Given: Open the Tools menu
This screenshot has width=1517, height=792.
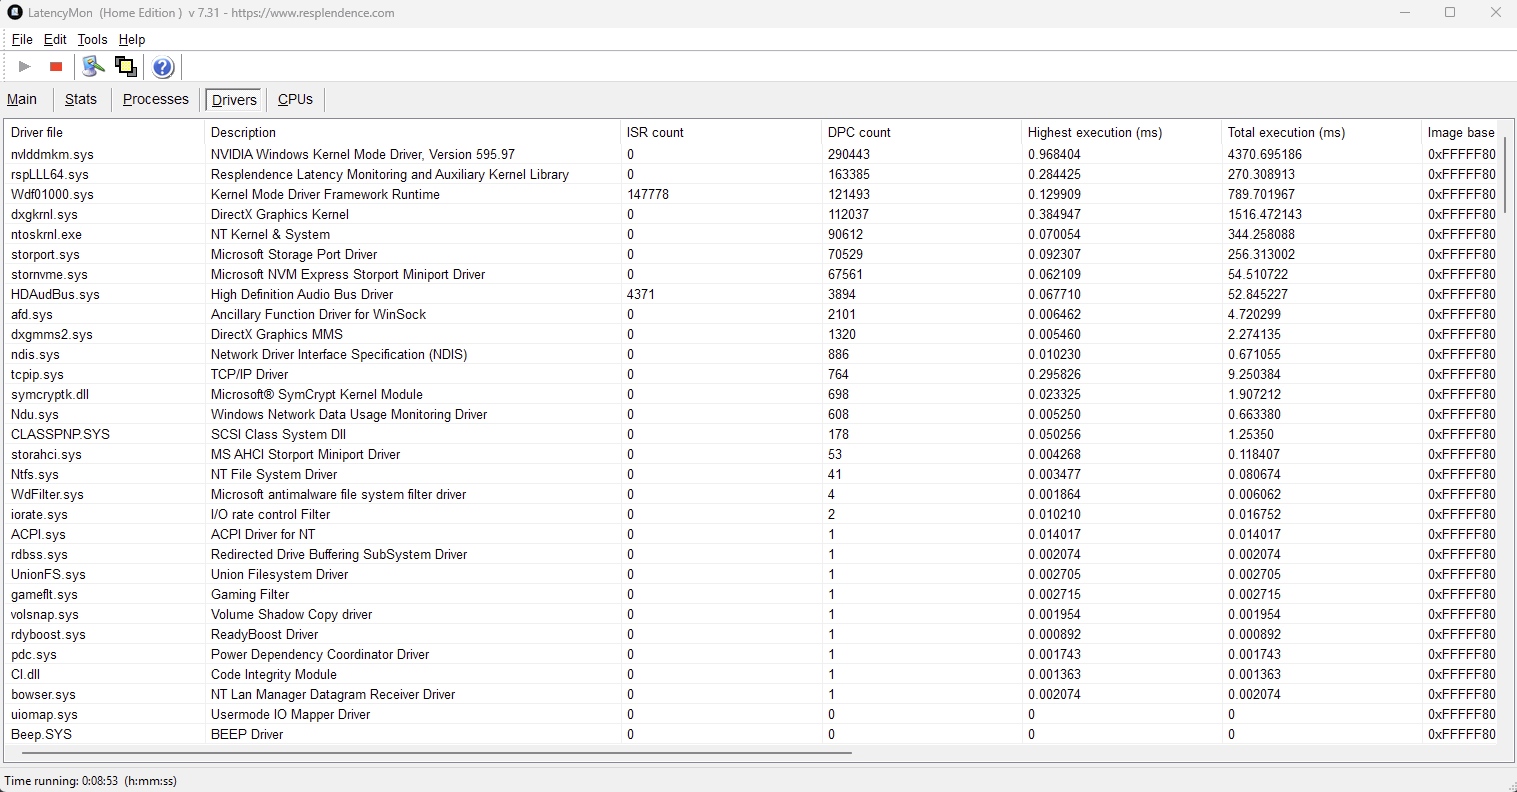Looking at the screenshot, I should (92, 40).
